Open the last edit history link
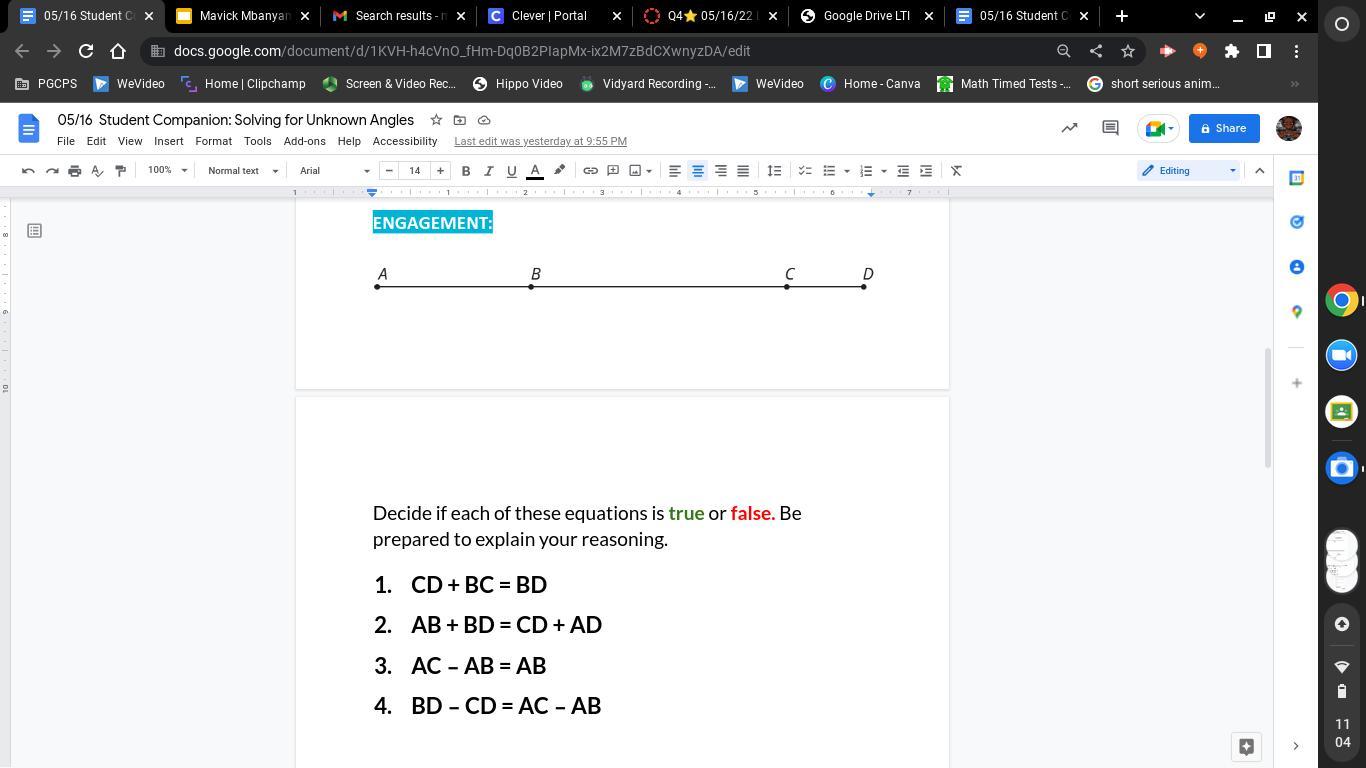This screenshot has height=768, width=1366. 540,141
